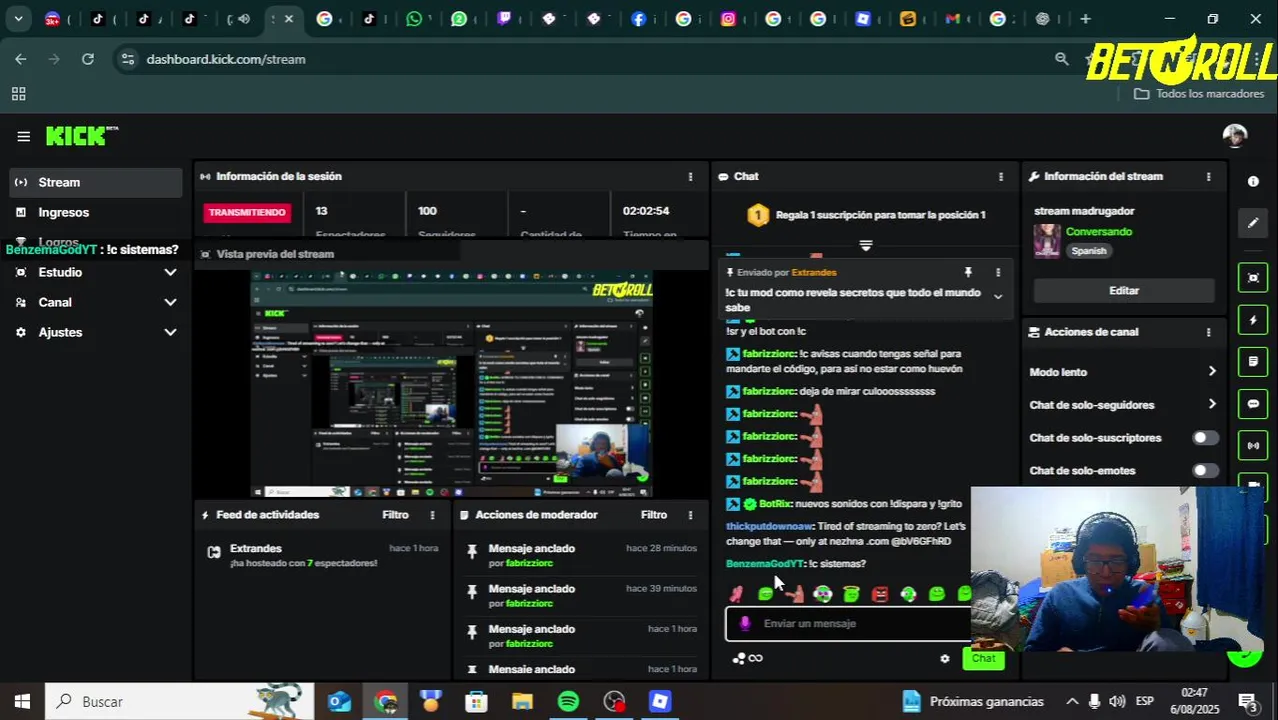Click the pin icon on pinned message
Screen dimensions: 1278x720
pyautogui.click(x=968, y=272)
